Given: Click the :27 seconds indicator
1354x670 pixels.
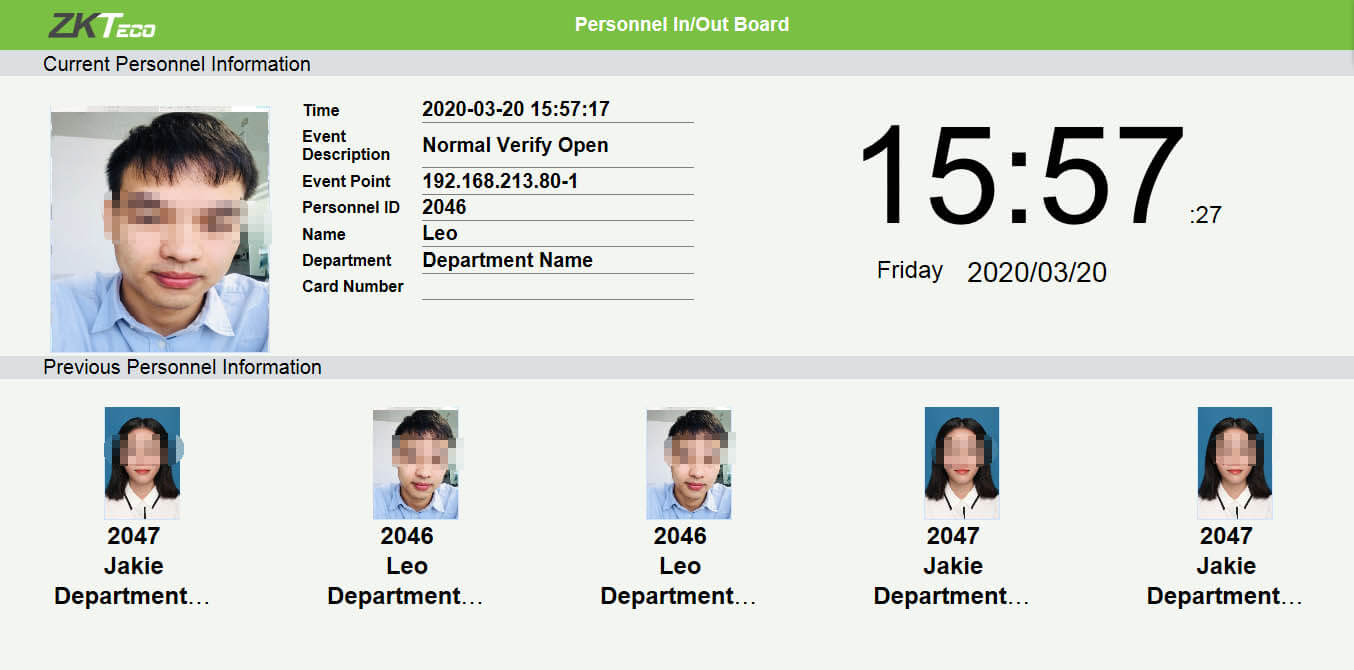Looking at the screenshot, I should tap(1205, 215).
